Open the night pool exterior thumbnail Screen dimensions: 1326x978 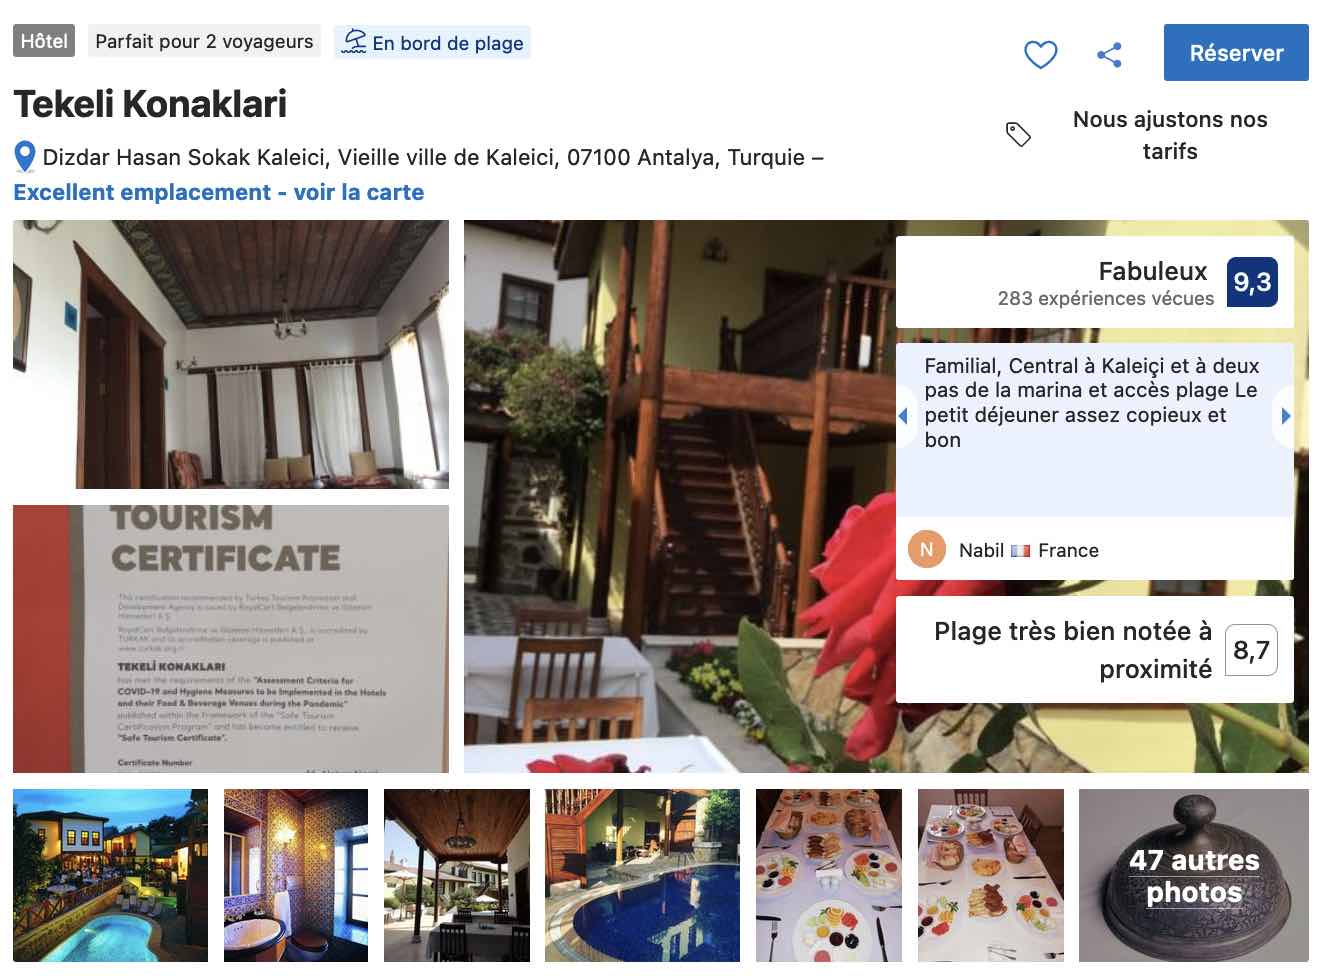(110, 875)
